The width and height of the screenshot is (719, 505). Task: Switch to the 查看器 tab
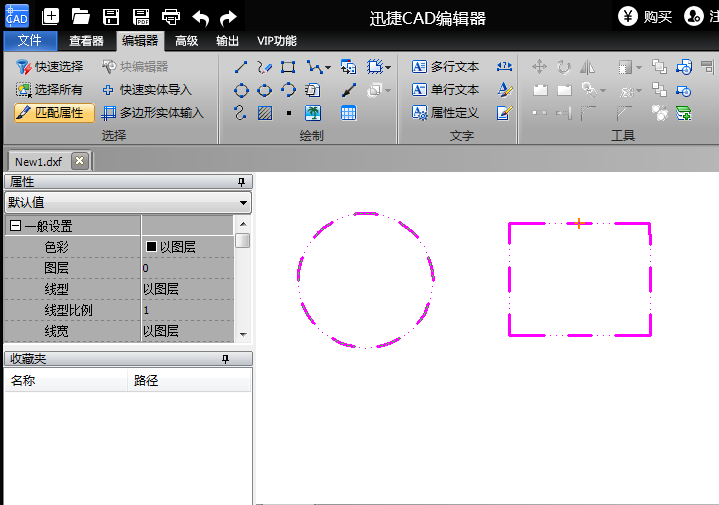(x=87, y=41)
